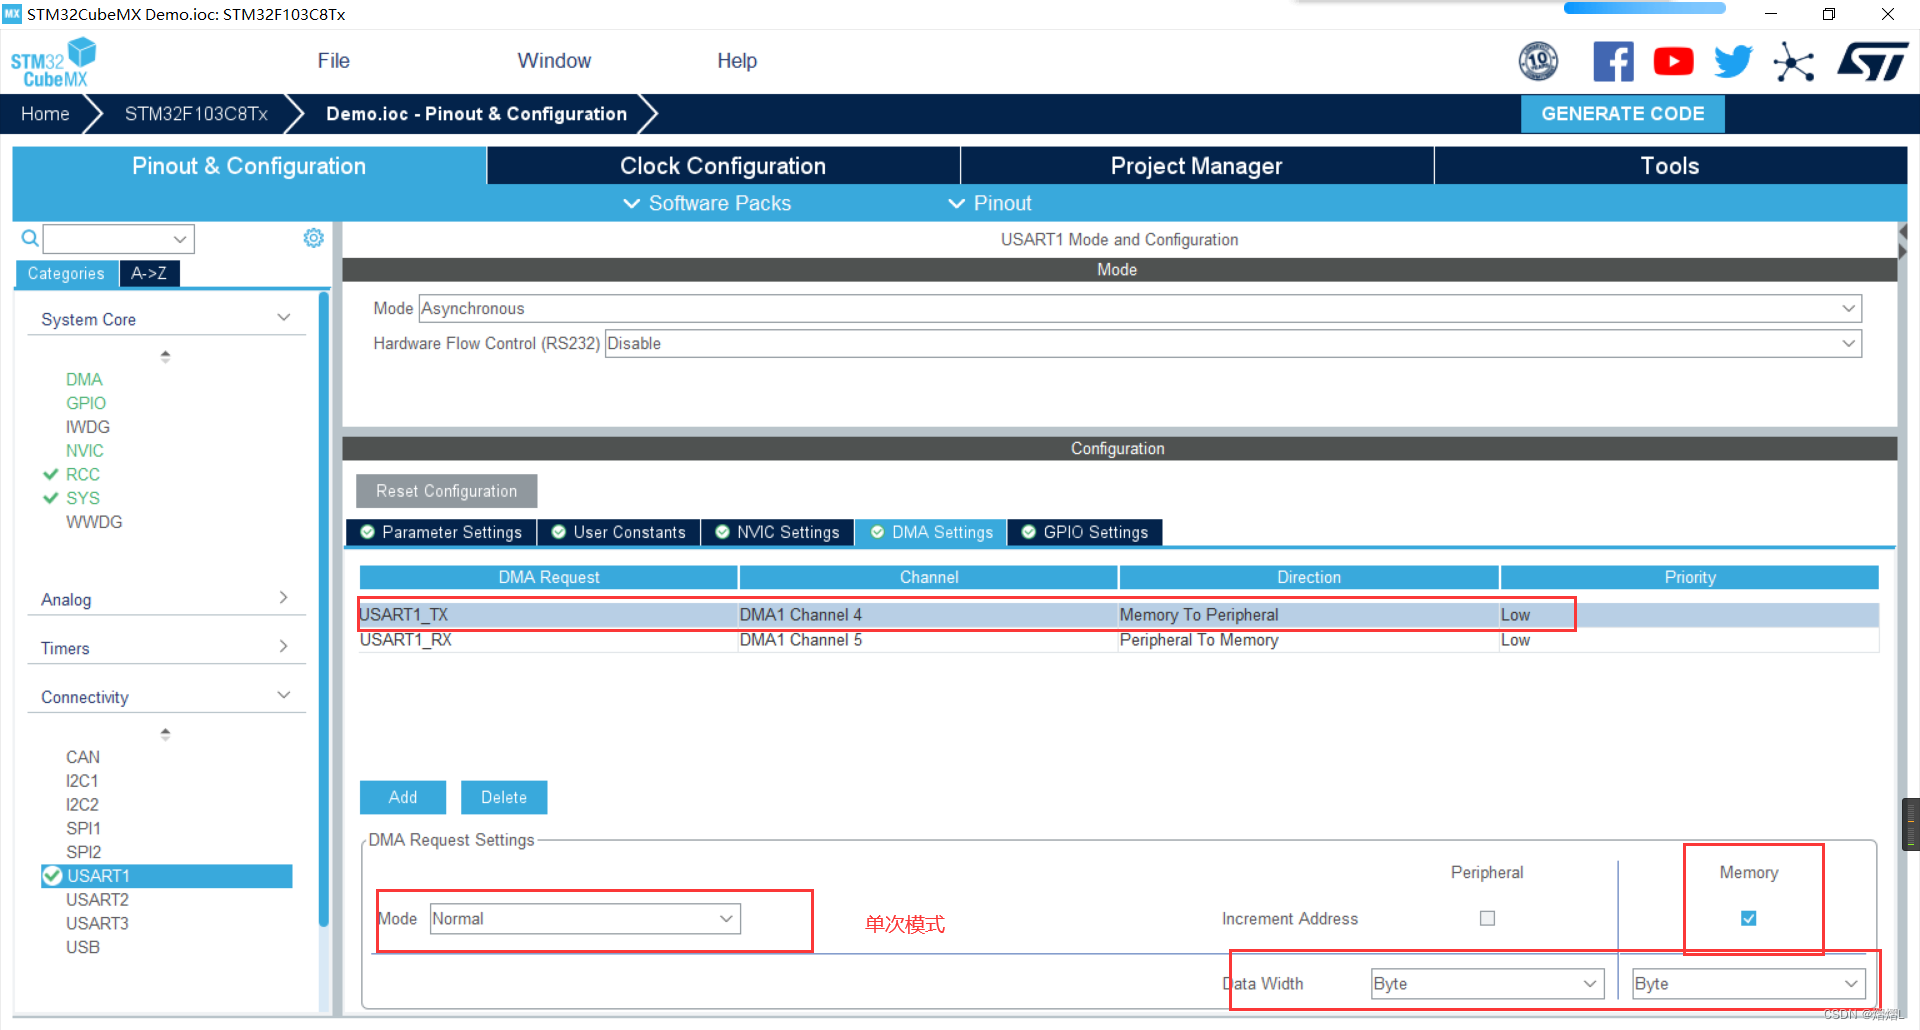Image resolution: width=1920 pixels, height=1030 pixels.
Task: Open the Help menu
Action: [x=737, y=61]
